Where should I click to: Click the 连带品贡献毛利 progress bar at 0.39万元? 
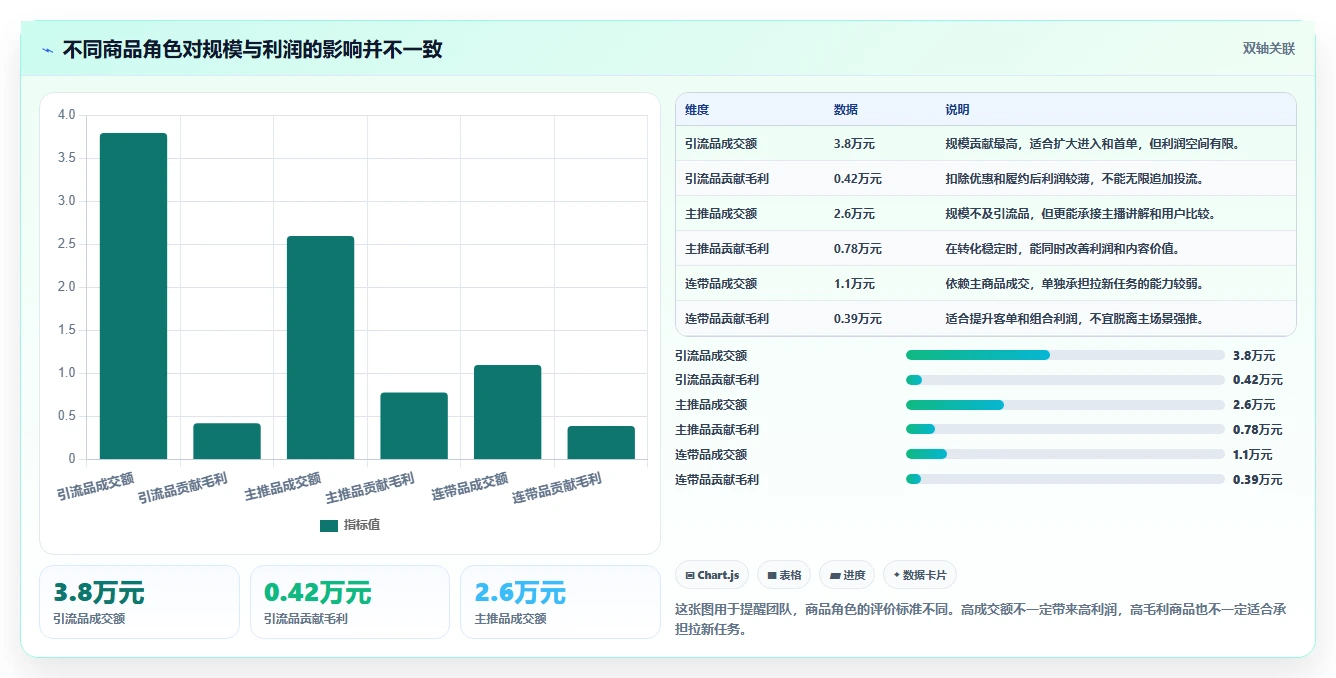(1065, 480)
